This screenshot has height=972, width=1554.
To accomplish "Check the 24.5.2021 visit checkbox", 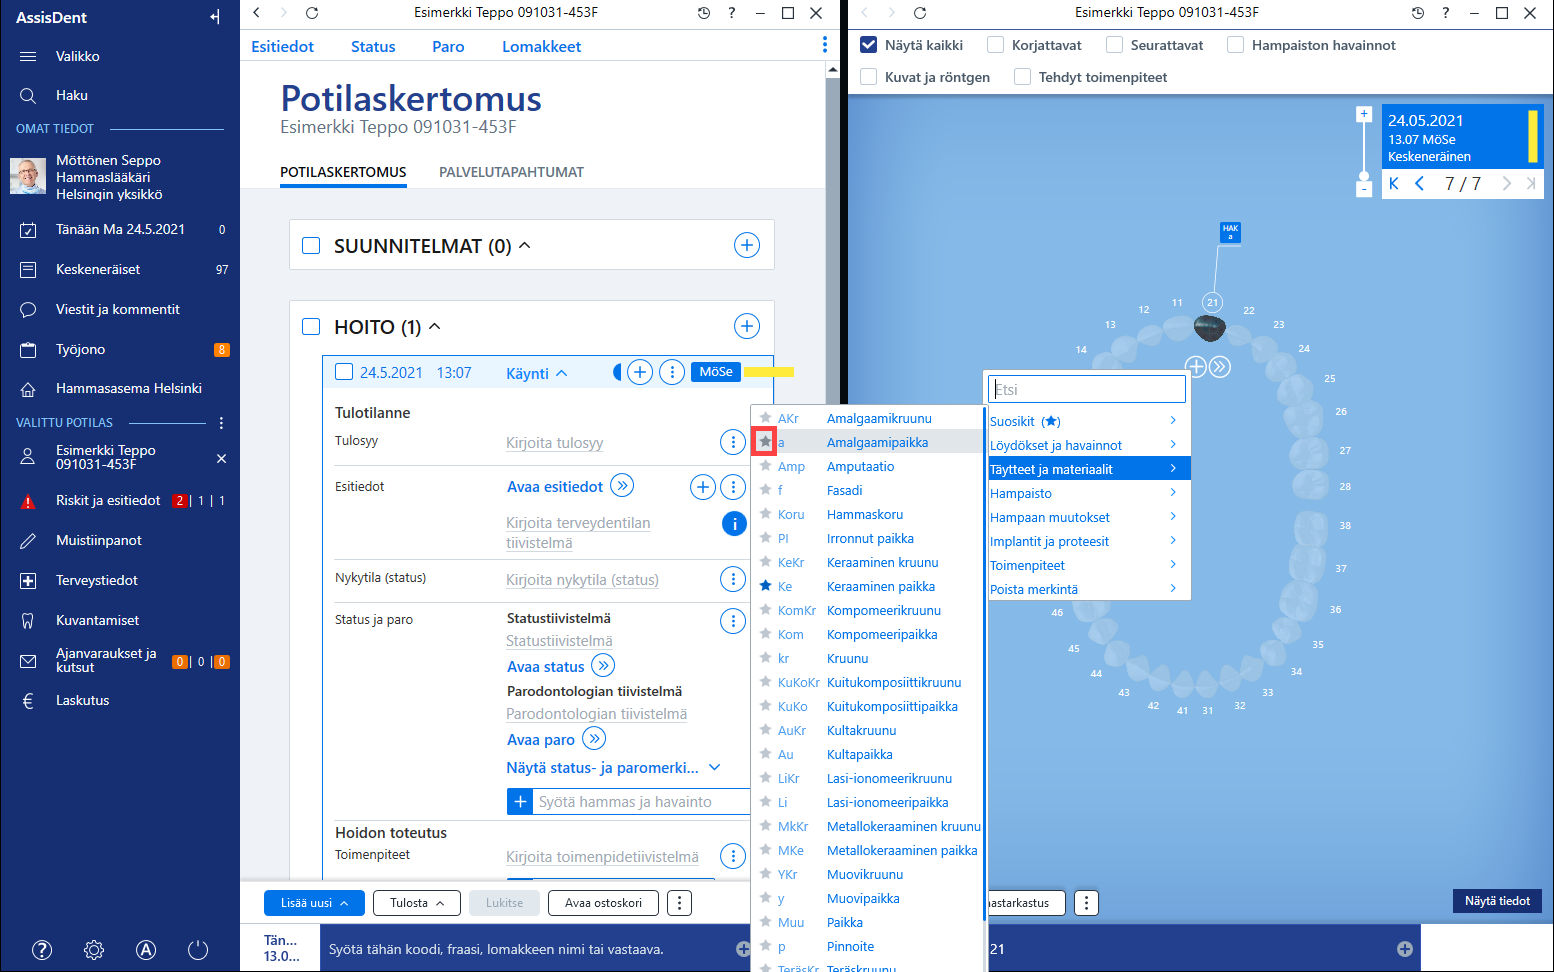I will tap(344, 372).
